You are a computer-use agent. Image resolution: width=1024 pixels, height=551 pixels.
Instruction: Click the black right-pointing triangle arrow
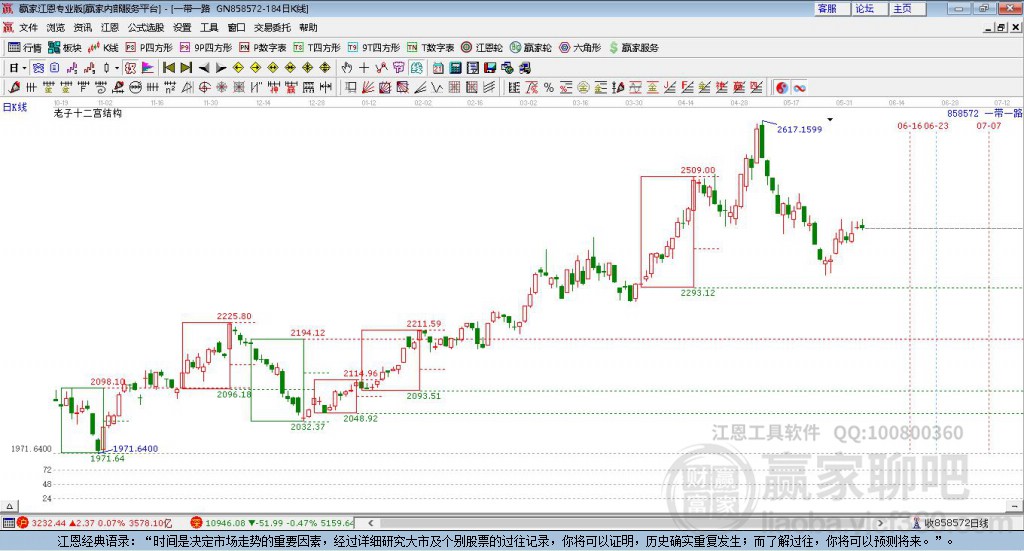pos(221,68)
